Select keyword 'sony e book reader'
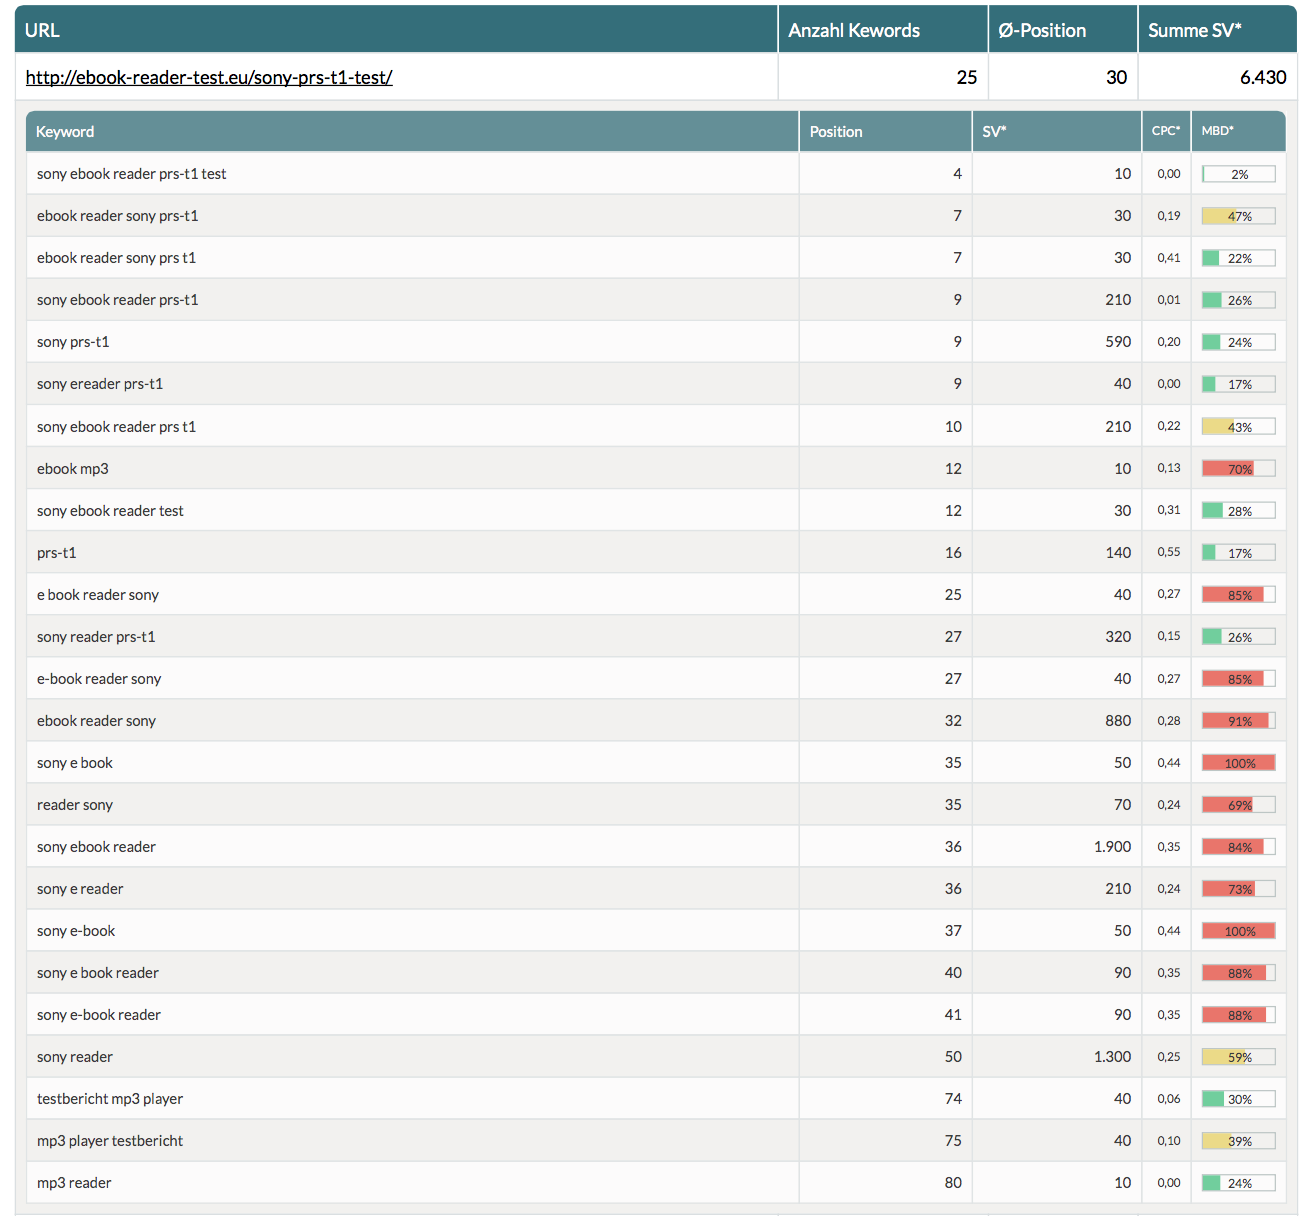 98,972
